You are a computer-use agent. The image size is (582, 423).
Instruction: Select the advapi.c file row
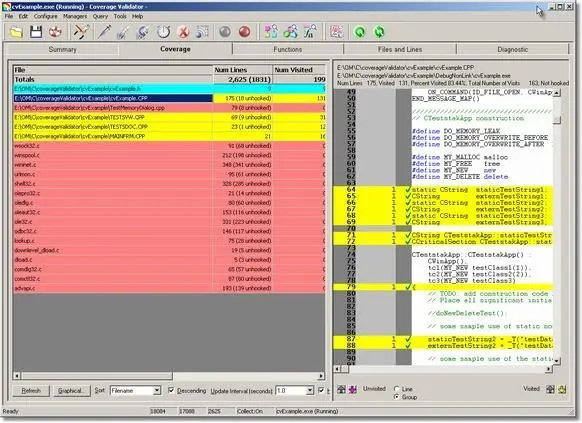(x=169, y=288)
